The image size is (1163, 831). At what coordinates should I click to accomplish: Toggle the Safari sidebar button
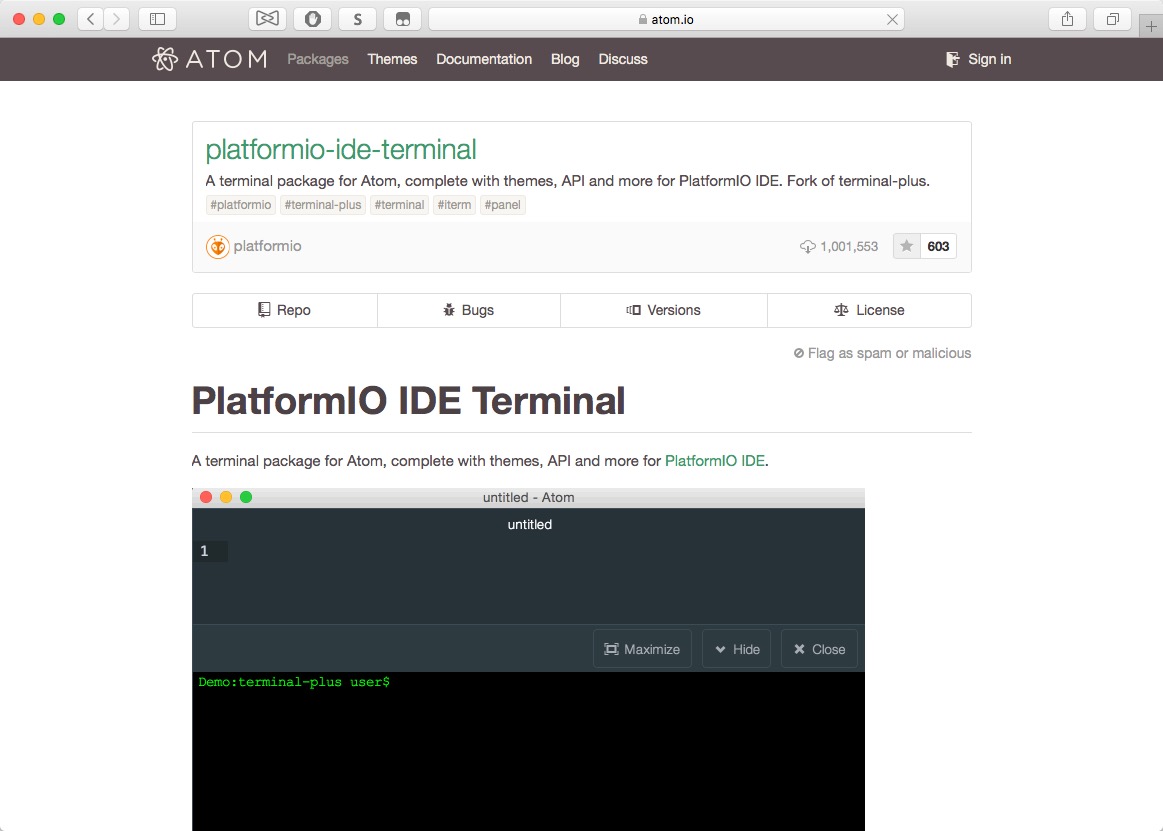pos(157,19)
